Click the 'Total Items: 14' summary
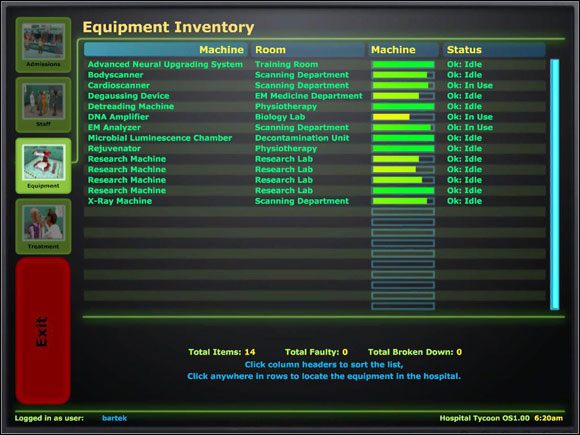 click(222, 352)
